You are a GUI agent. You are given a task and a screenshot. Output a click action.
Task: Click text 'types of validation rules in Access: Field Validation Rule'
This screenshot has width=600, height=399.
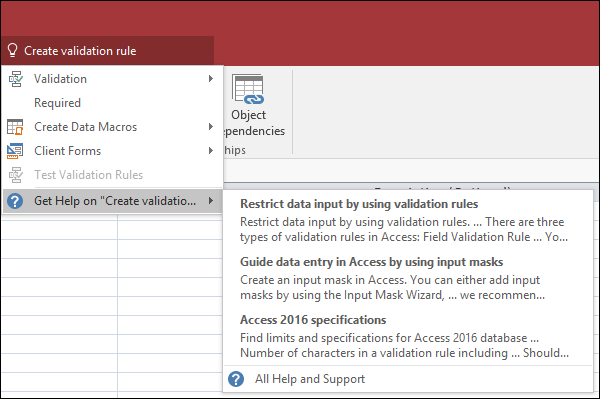tap(385, 237)
